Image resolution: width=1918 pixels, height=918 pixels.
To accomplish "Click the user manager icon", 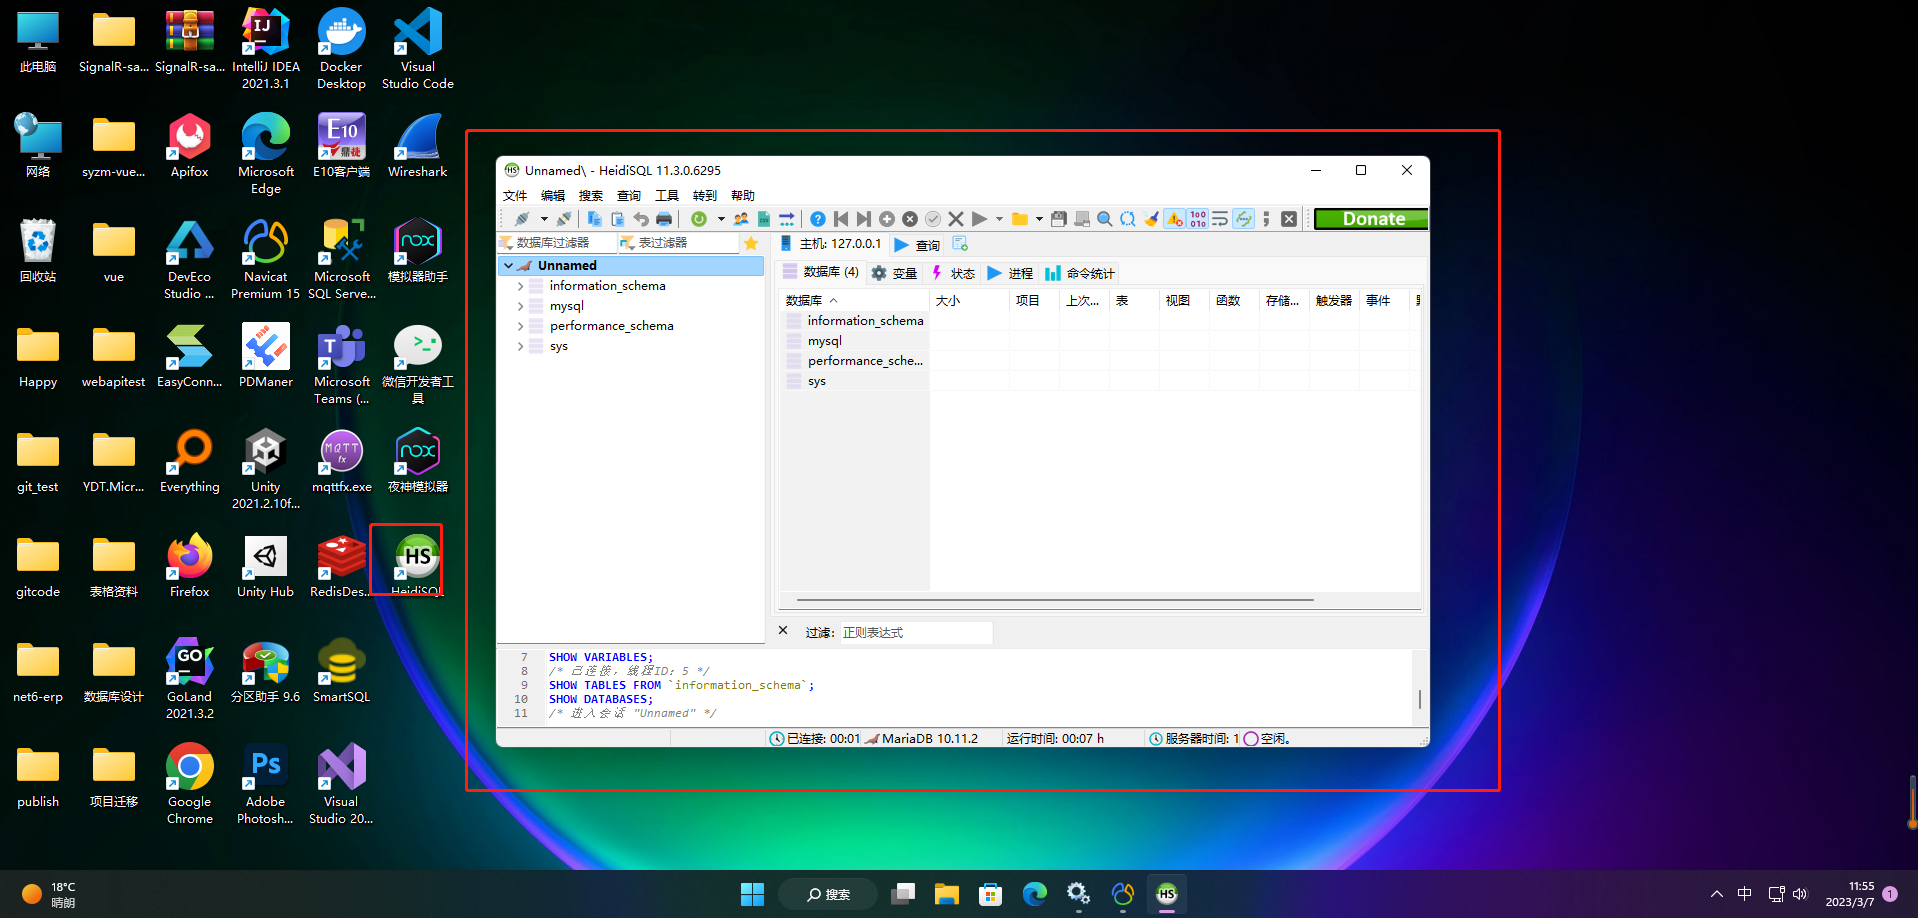I will pyautogui.click(x=741, y=219).
